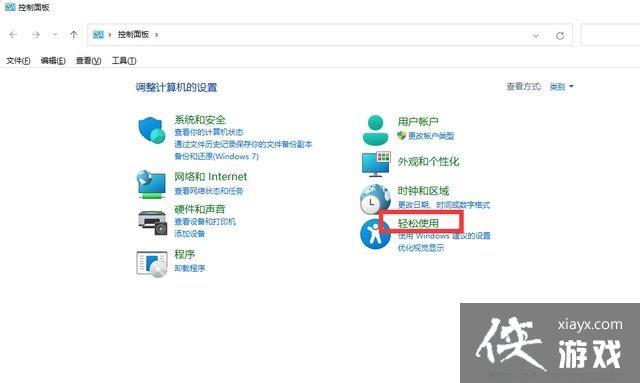640x383 pixels.
Task: Click 查看网络状态和任务 link
Action: coord(209,191)
